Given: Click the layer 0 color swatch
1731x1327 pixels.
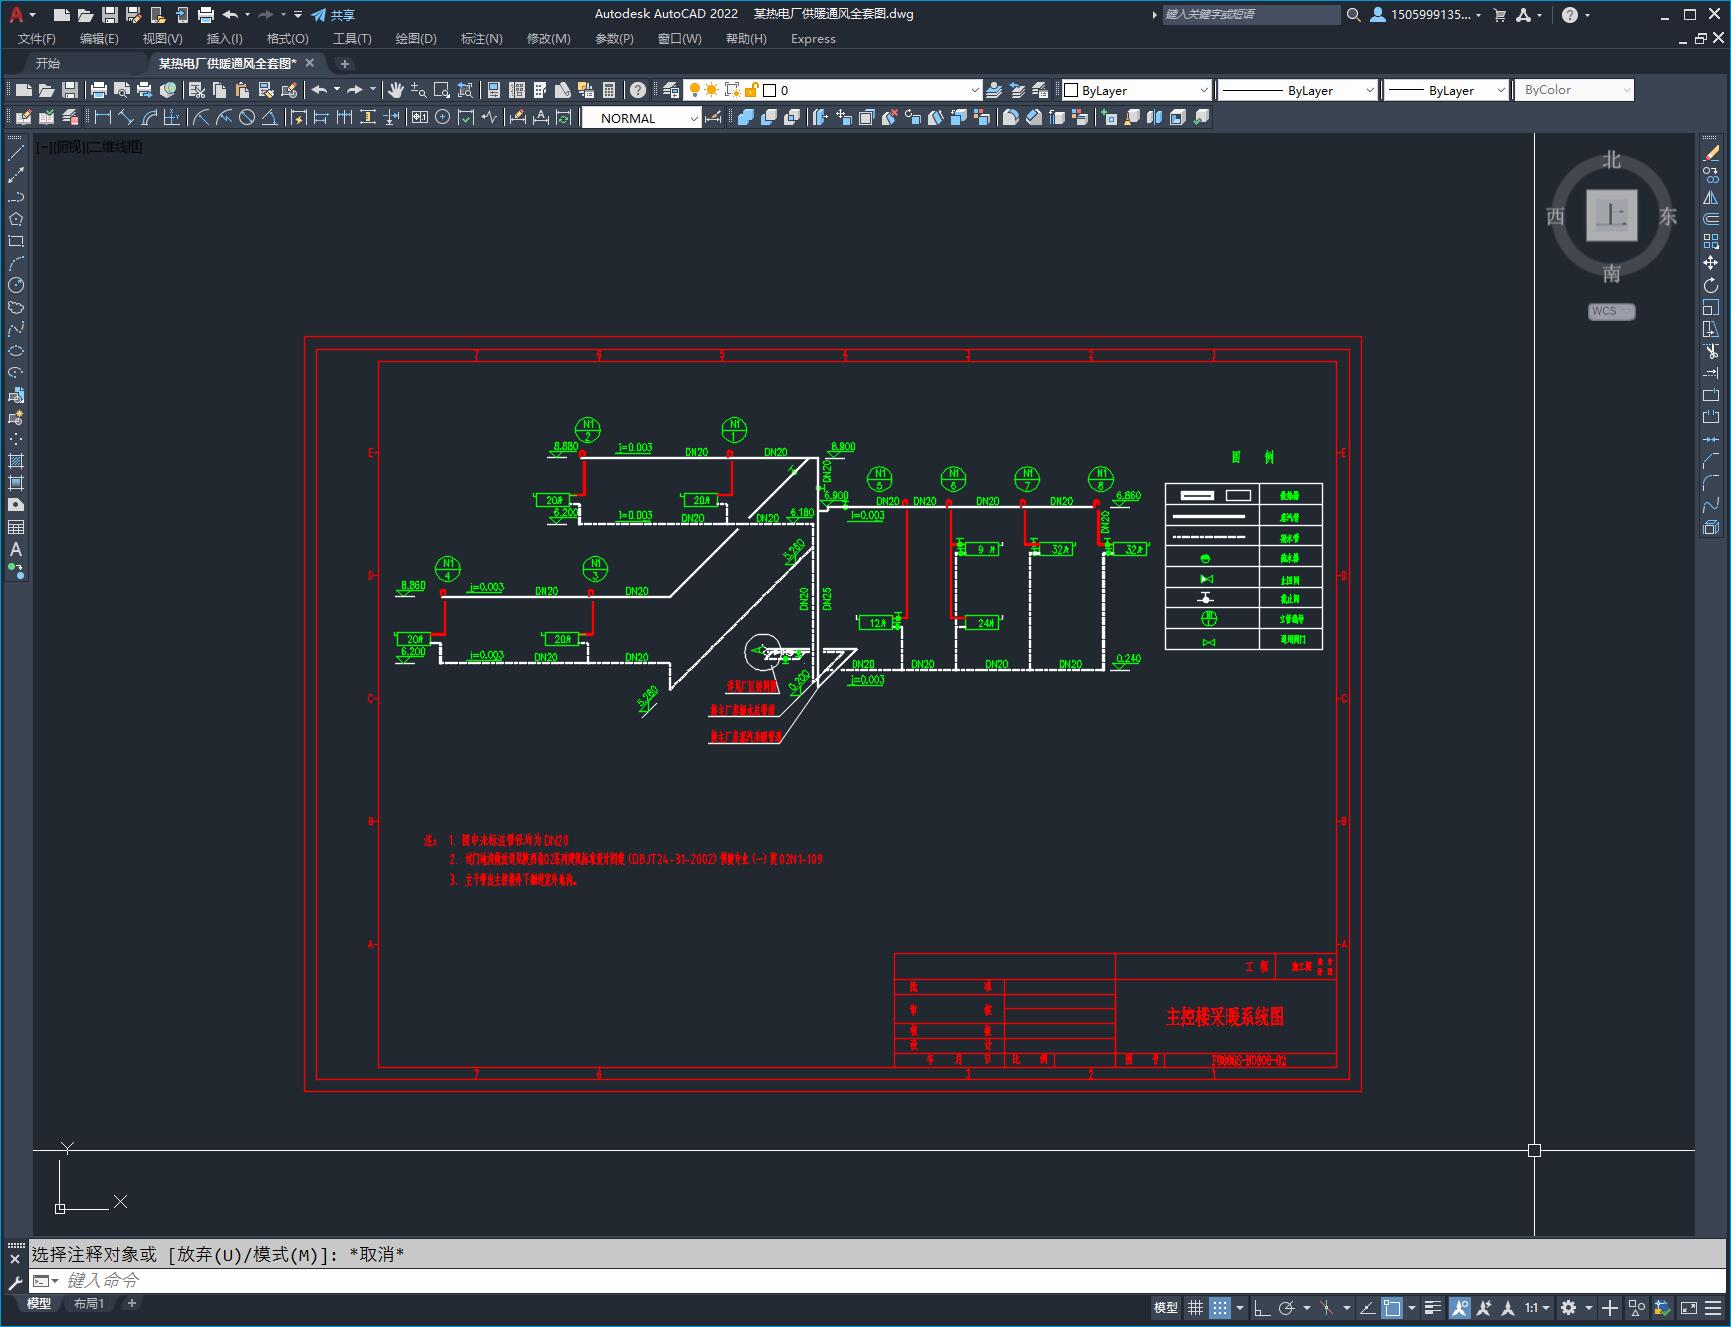Looking at the screenshot, I should pos(770,90).
